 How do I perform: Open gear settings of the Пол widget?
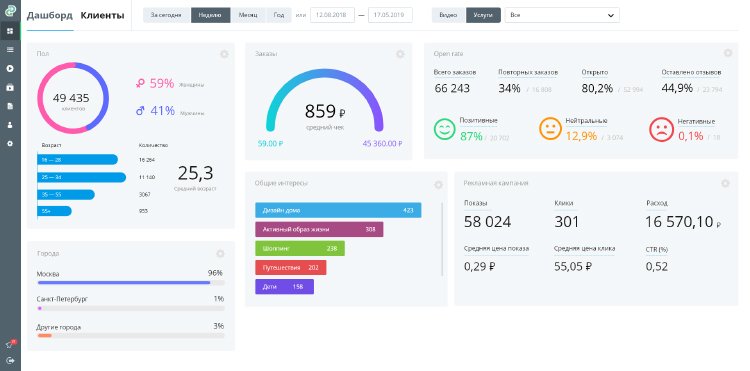pos(224,54)
